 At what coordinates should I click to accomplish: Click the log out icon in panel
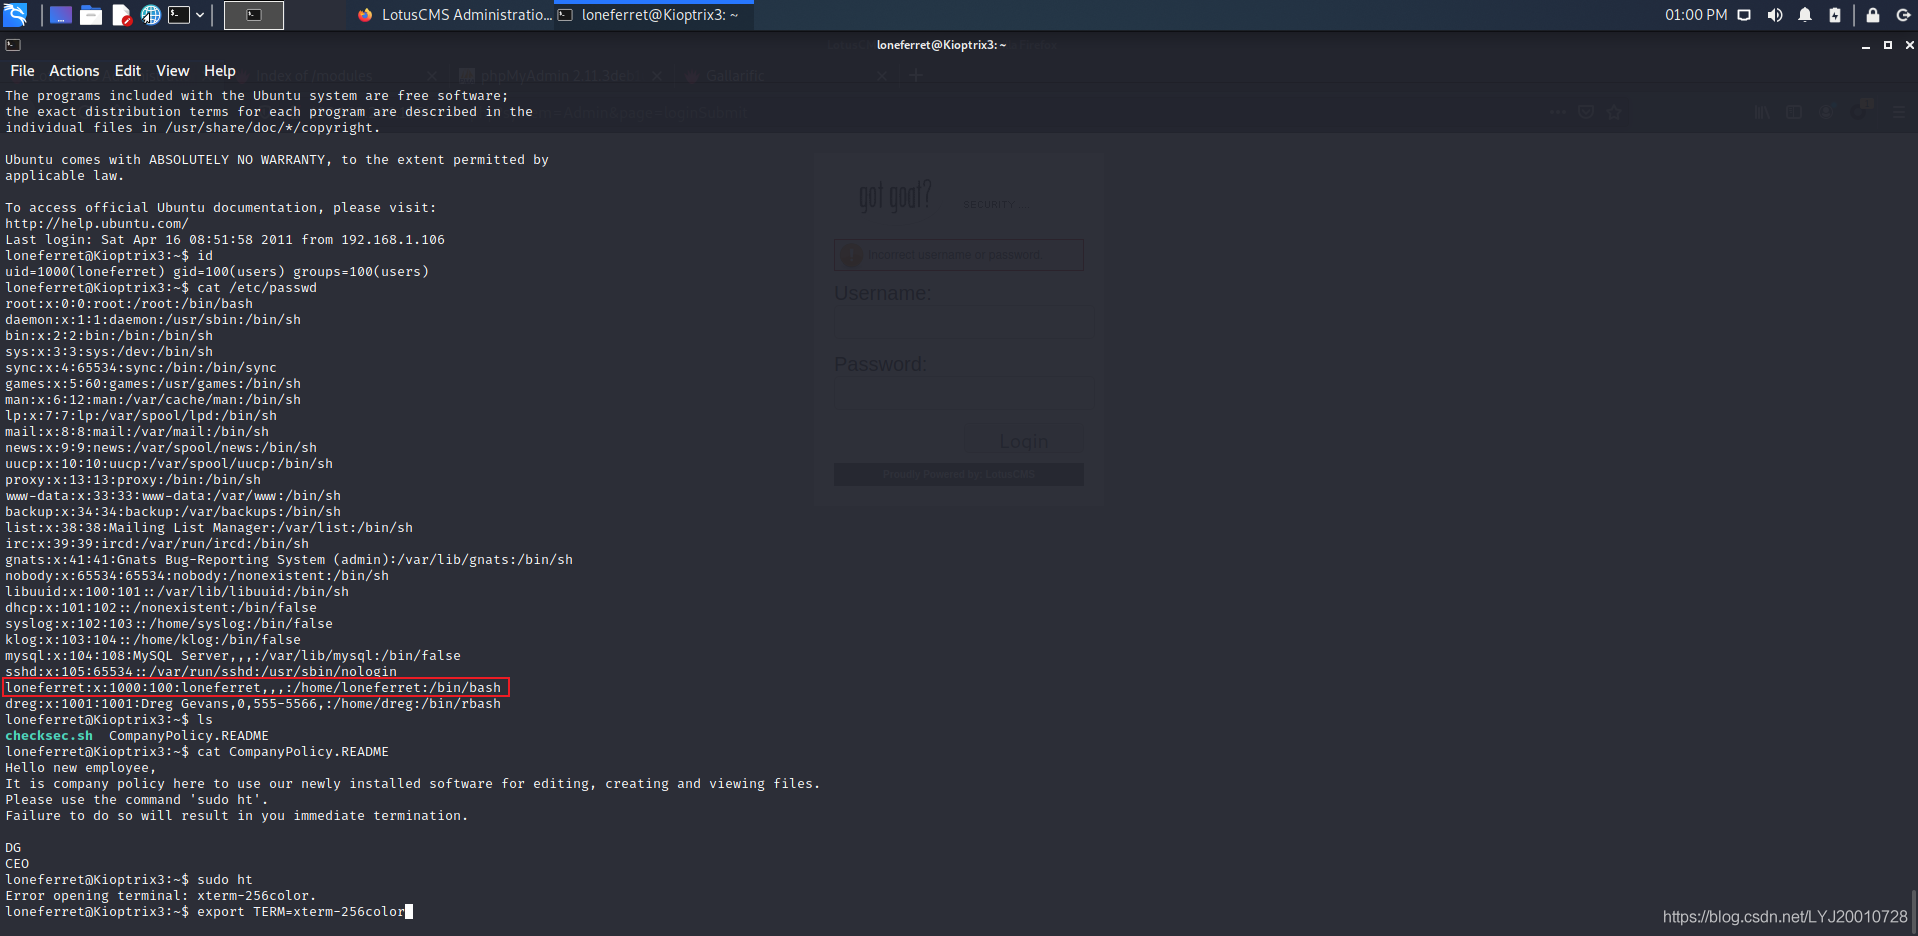pyautogui.click(x=1904, y=15)
